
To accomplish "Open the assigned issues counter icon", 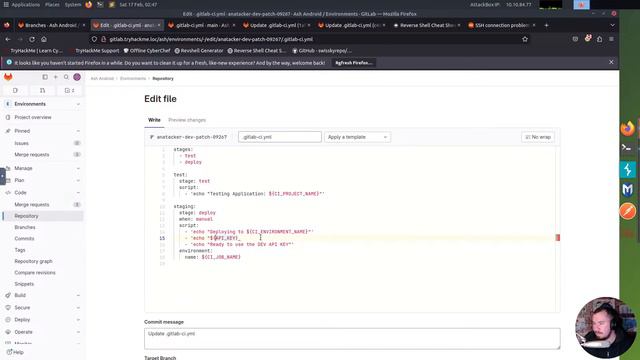I will coord(15,90).
